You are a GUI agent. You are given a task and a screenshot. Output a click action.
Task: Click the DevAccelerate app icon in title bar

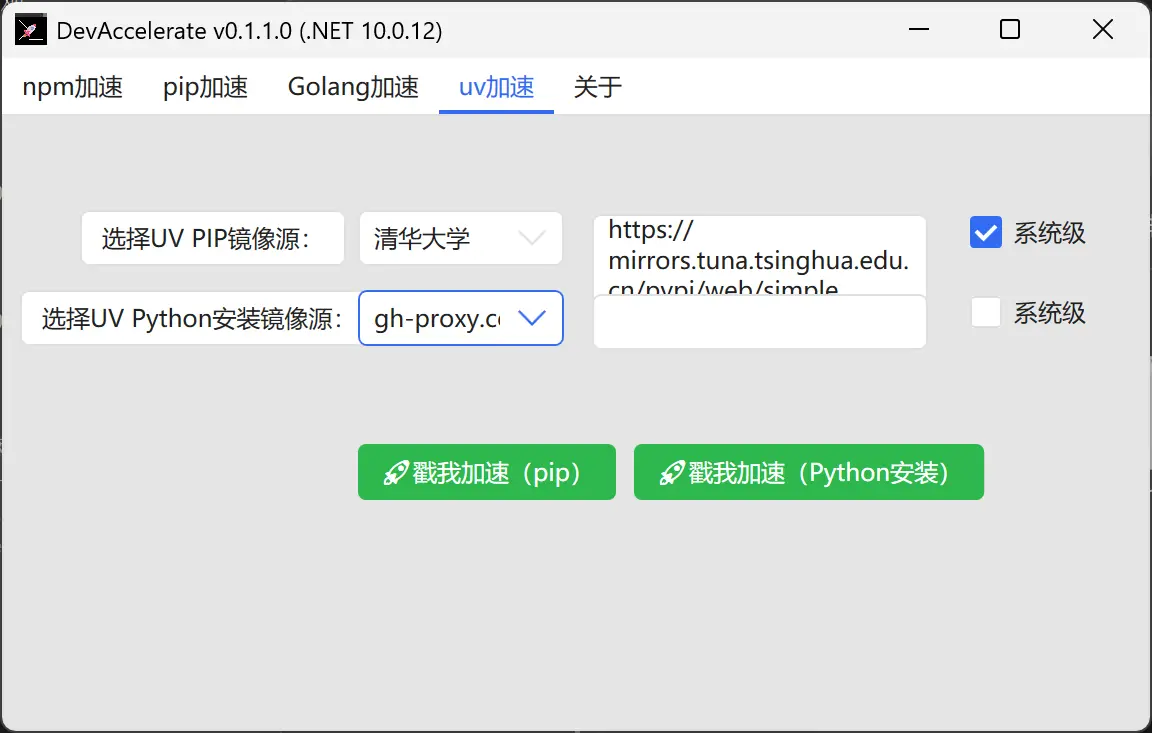pos(31,30)
